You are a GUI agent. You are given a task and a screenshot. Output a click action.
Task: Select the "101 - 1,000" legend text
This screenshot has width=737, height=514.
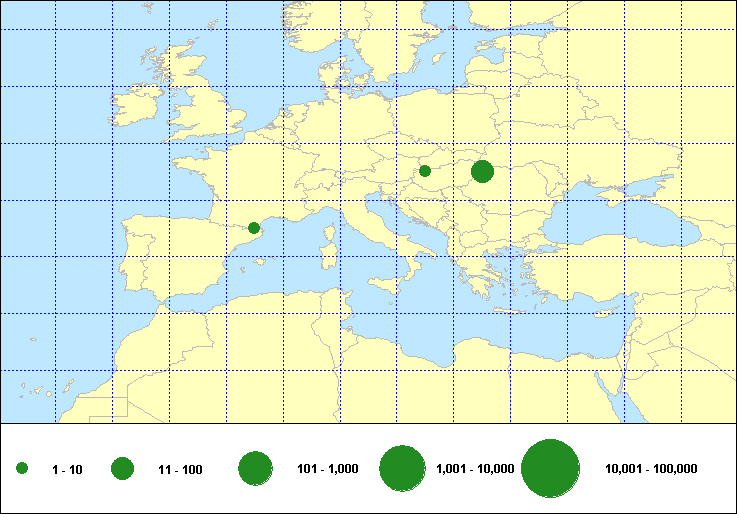tap(327, 469)
